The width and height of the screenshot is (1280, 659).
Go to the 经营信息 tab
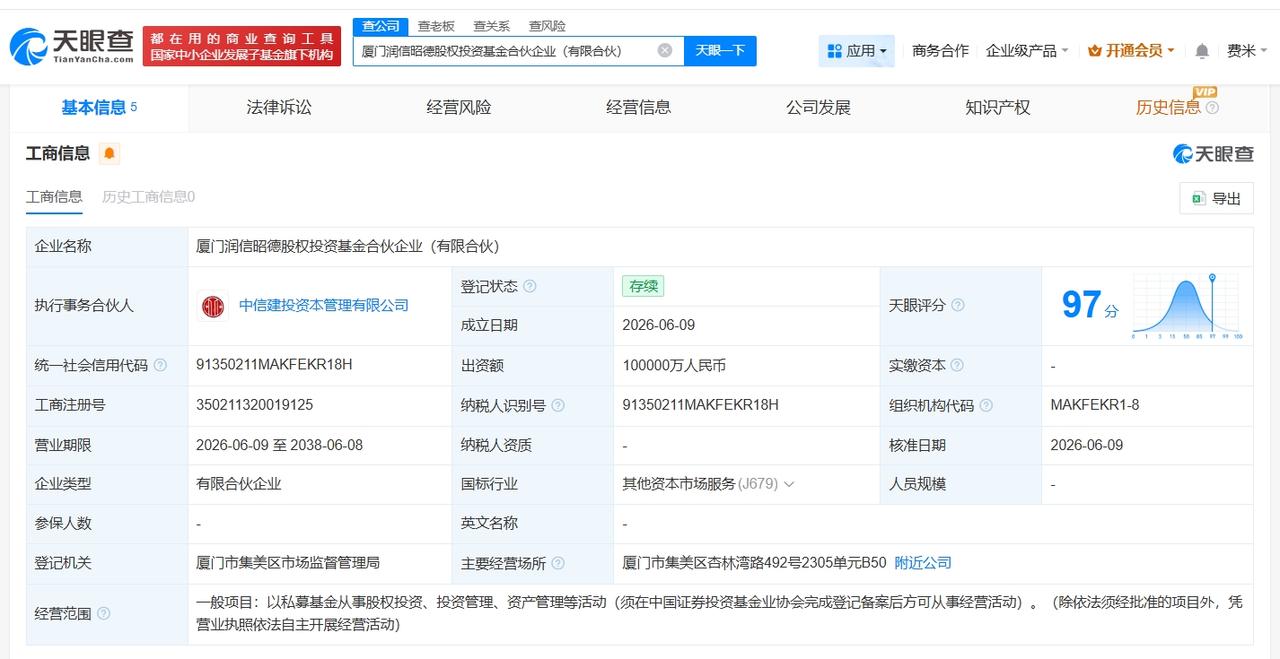(639, 108)
